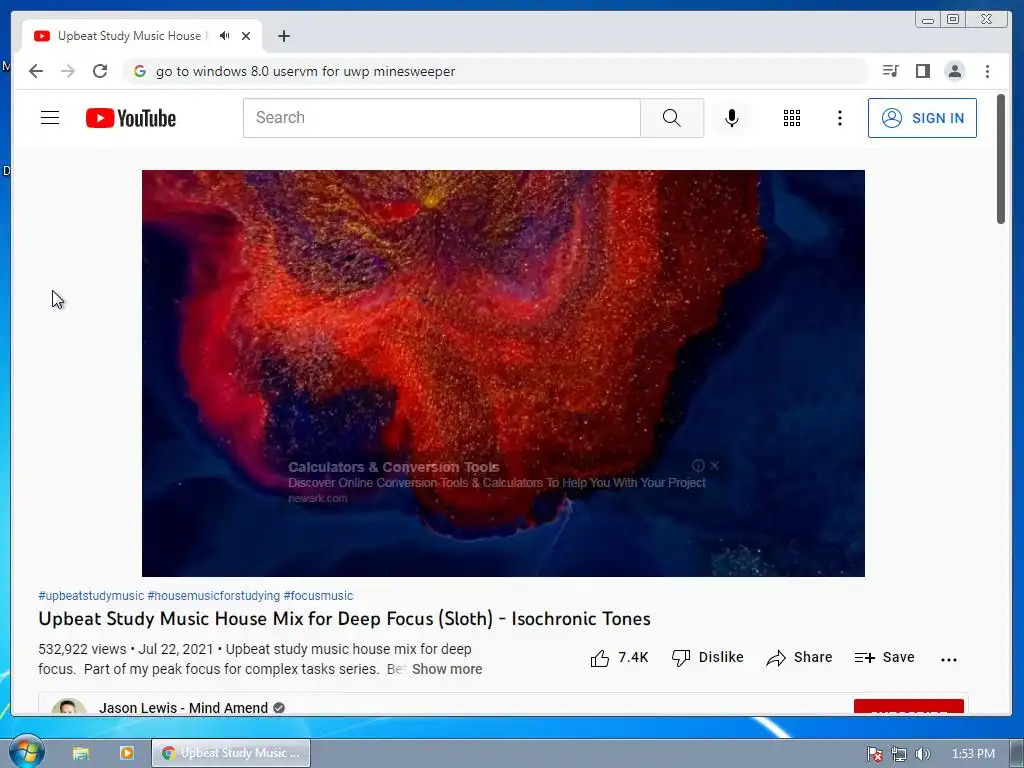1024x768 pixels.
Task: Open the YouTube apps grid icon
Action: tap(792, 118)
